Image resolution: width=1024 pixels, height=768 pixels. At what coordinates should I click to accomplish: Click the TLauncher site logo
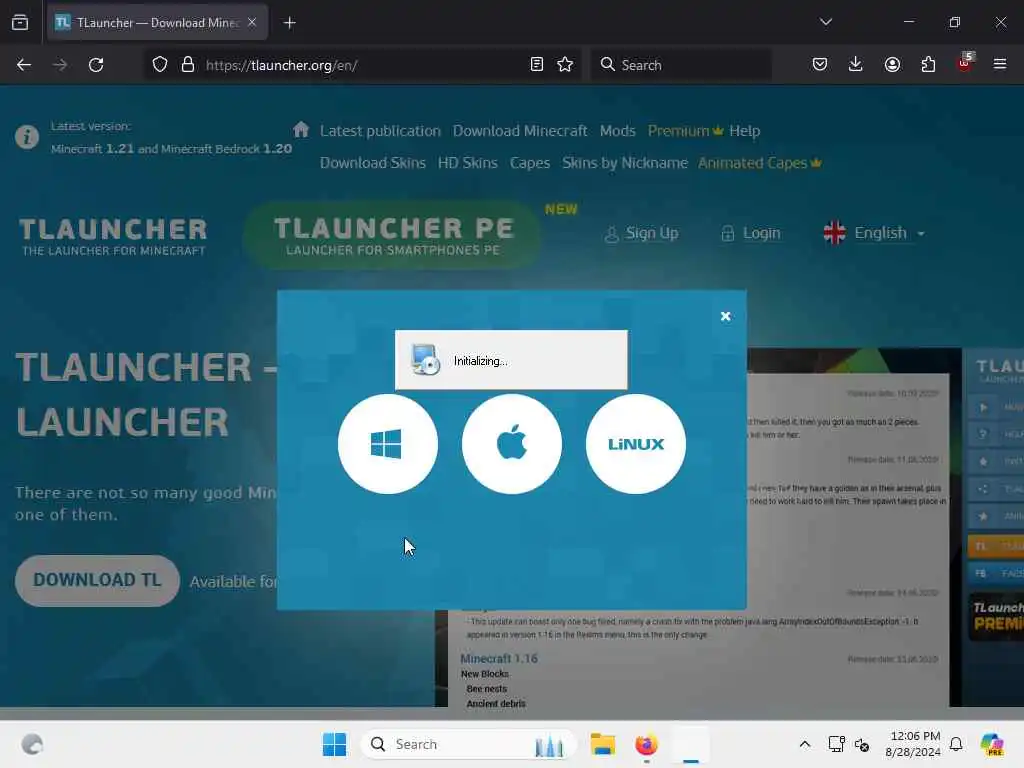pyautogui.click(x=113, y=236)
